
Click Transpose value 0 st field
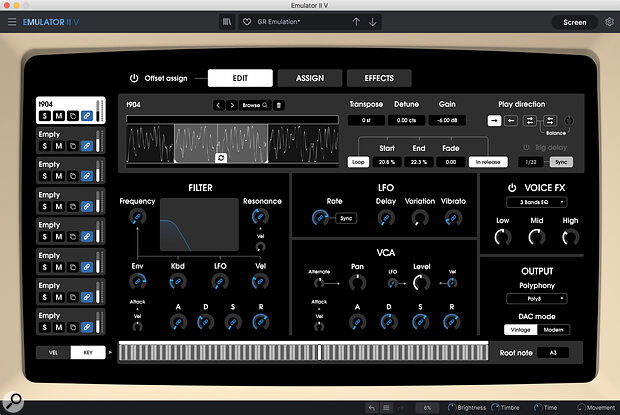(366, 121)
